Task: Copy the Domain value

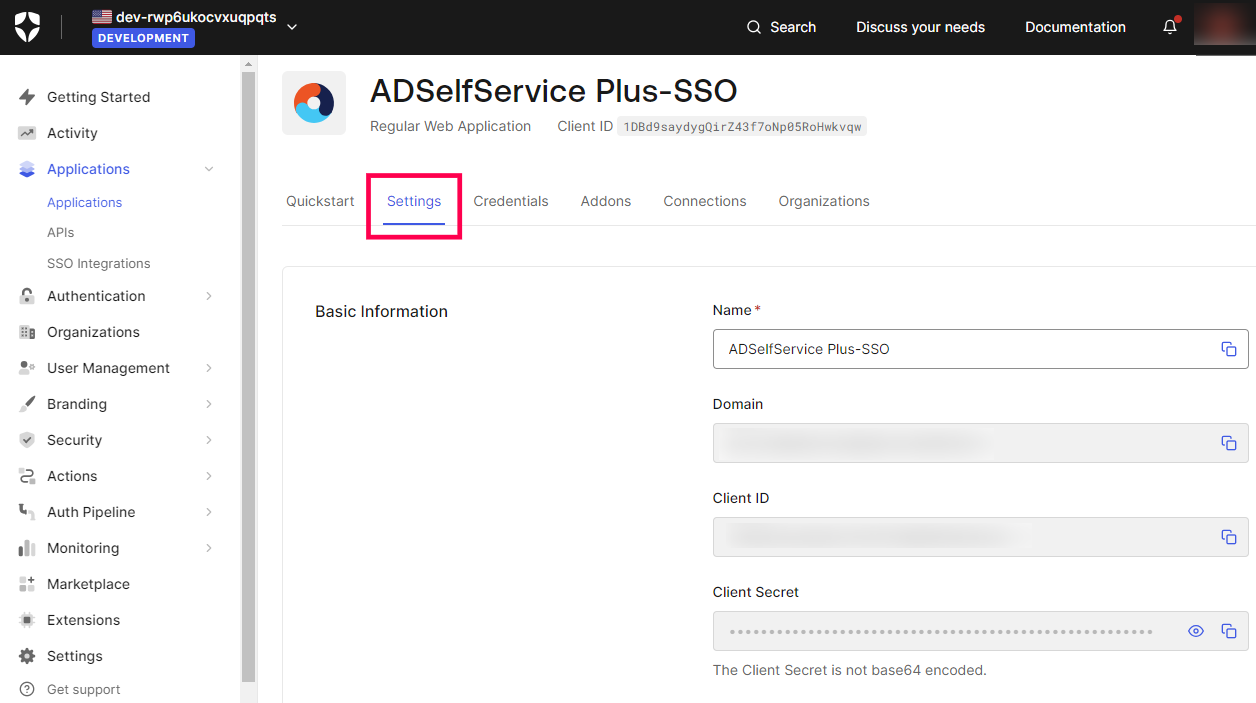Action: tap(1228, 443)
